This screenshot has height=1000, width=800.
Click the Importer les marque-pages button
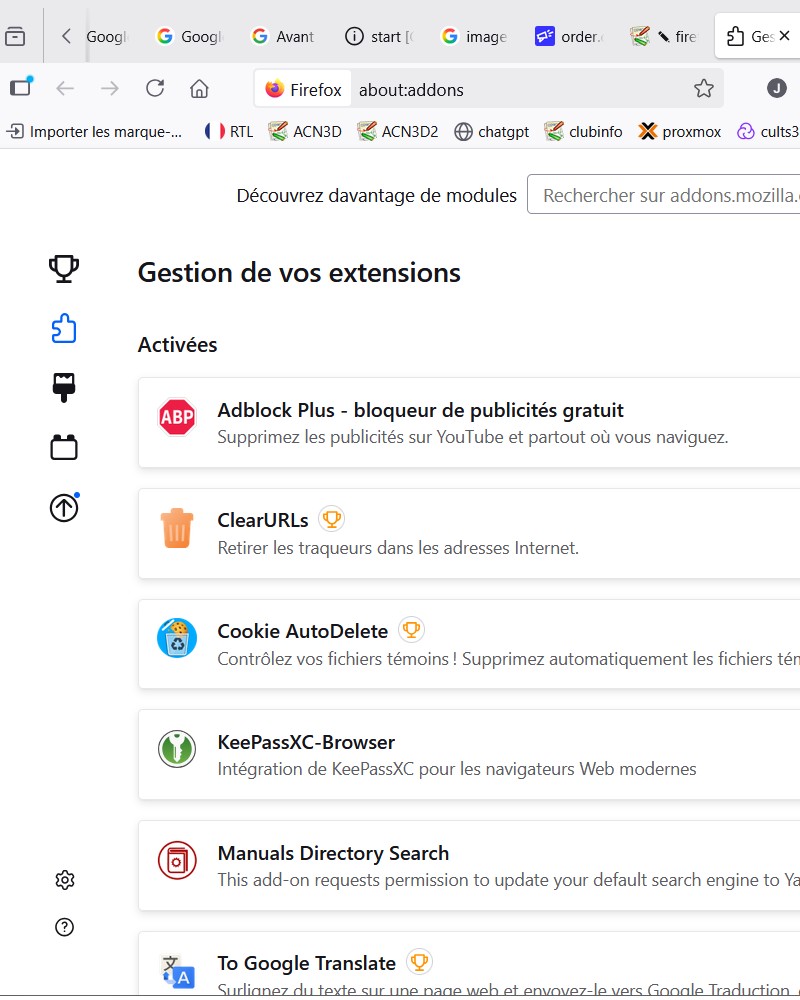click(x=96, y=131)
